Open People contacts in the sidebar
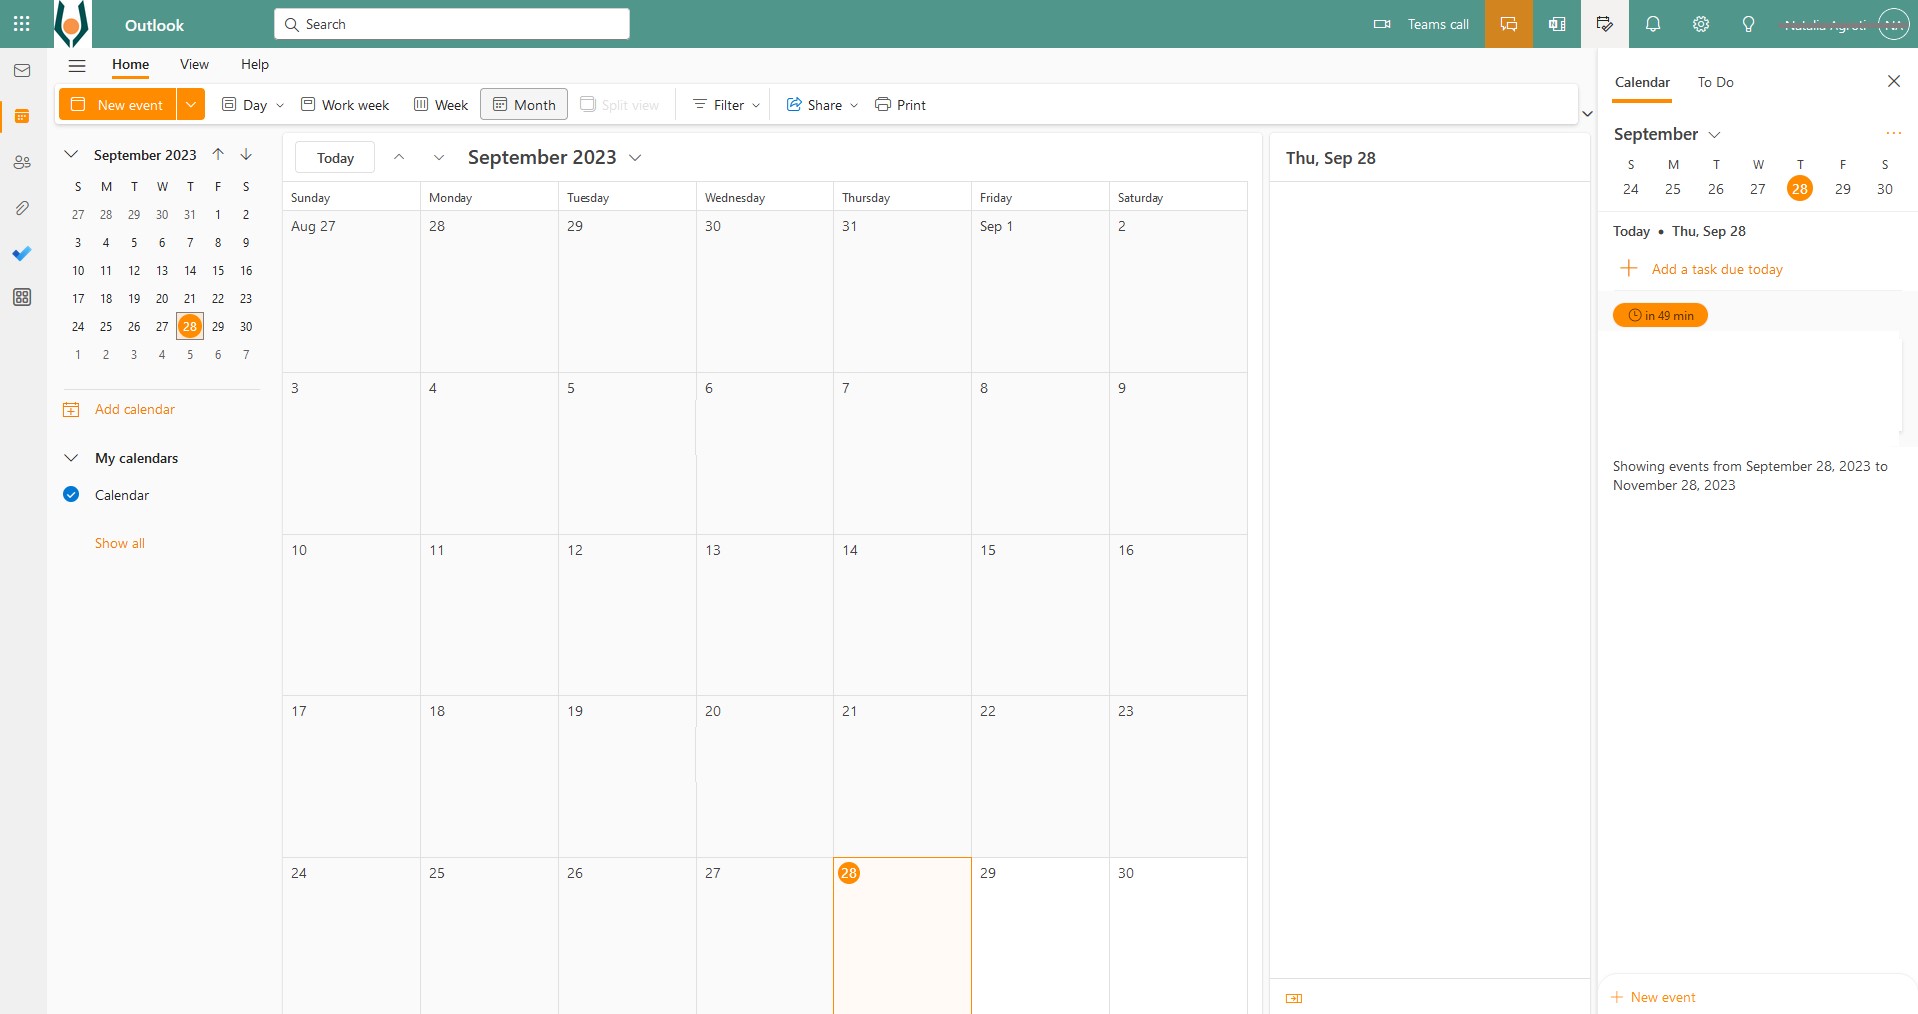This screenshot has height=1014, width=1918. coord(22,162)
